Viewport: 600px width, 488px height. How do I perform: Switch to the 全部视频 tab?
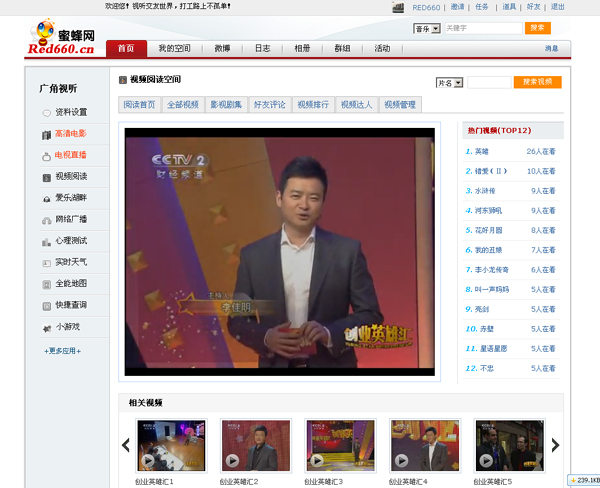click(x=183, y=105)
